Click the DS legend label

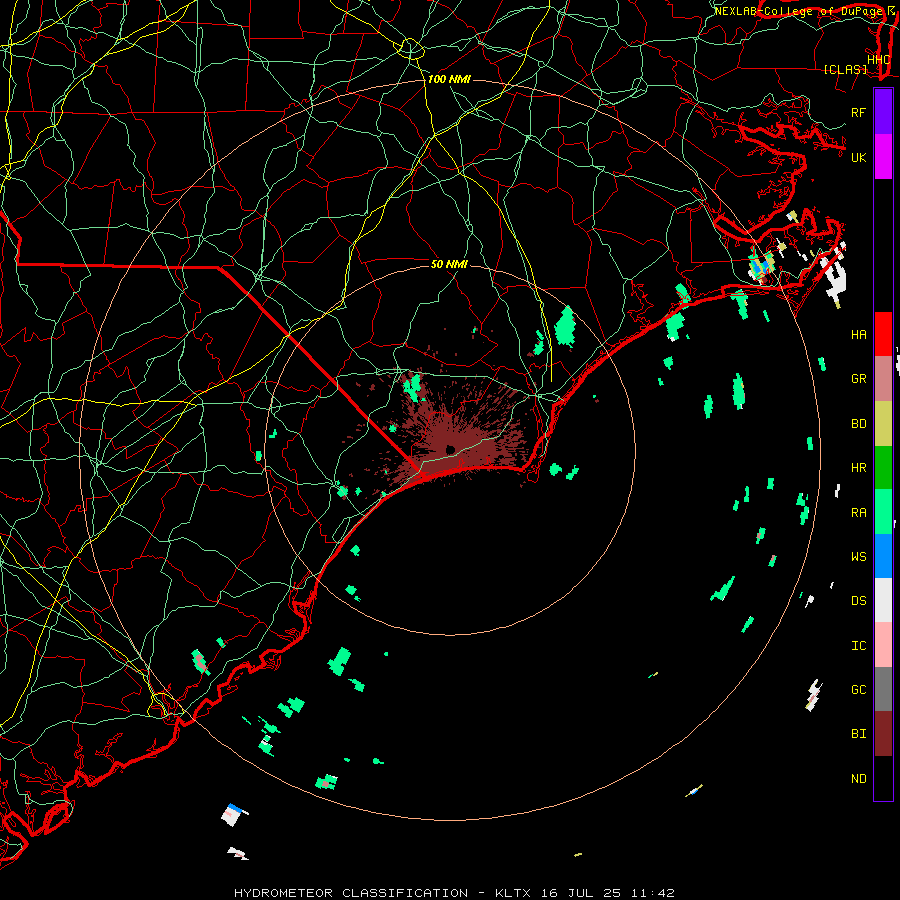858,600
